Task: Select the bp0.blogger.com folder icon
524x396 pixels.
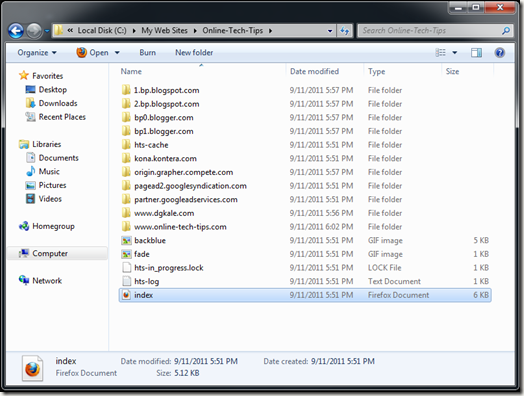Action: click(x=126, y=117)
